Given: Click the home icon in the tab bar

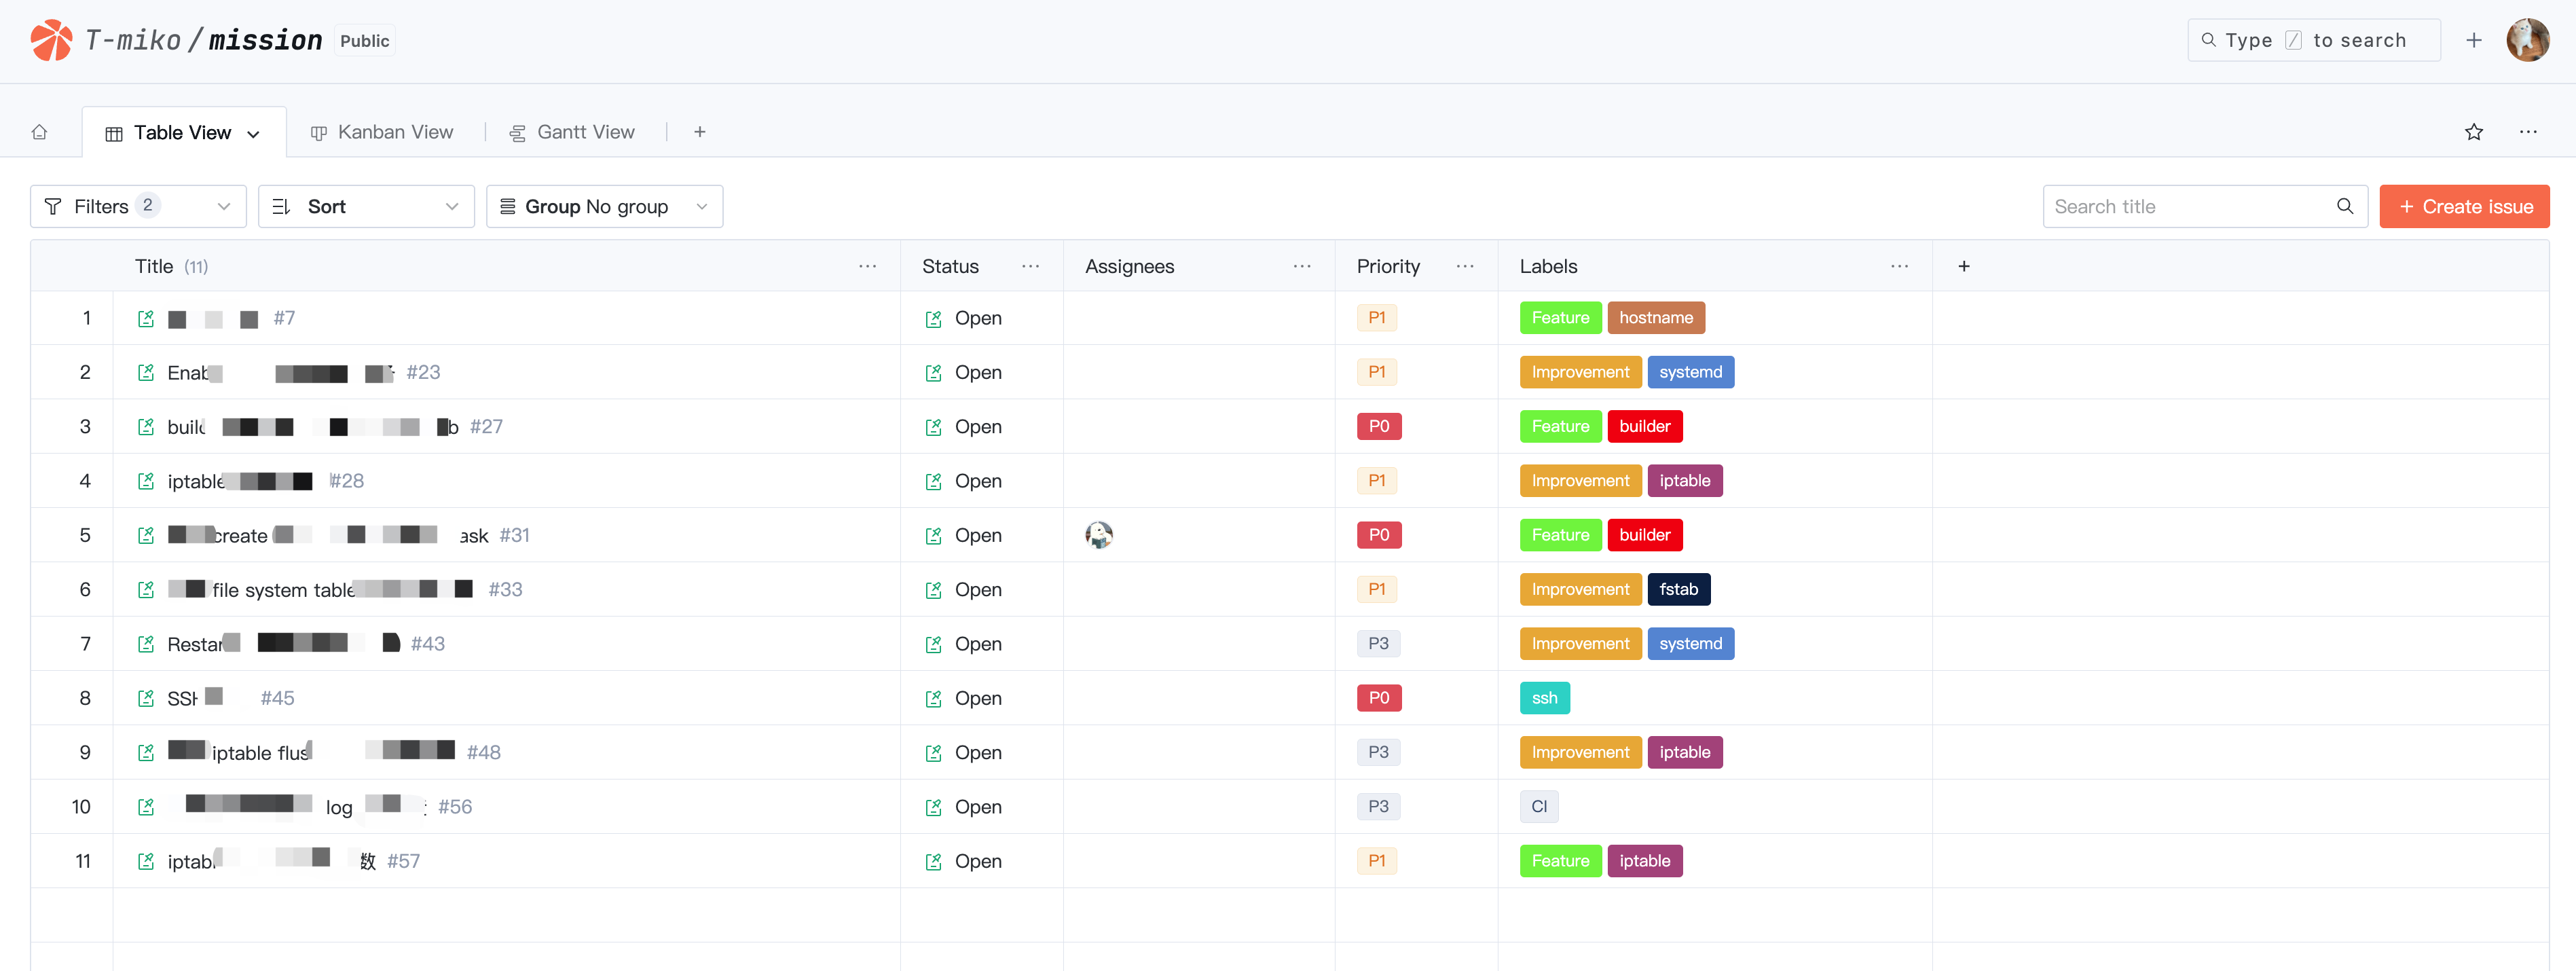Looking at the screenshot, I should click(39, 132).
